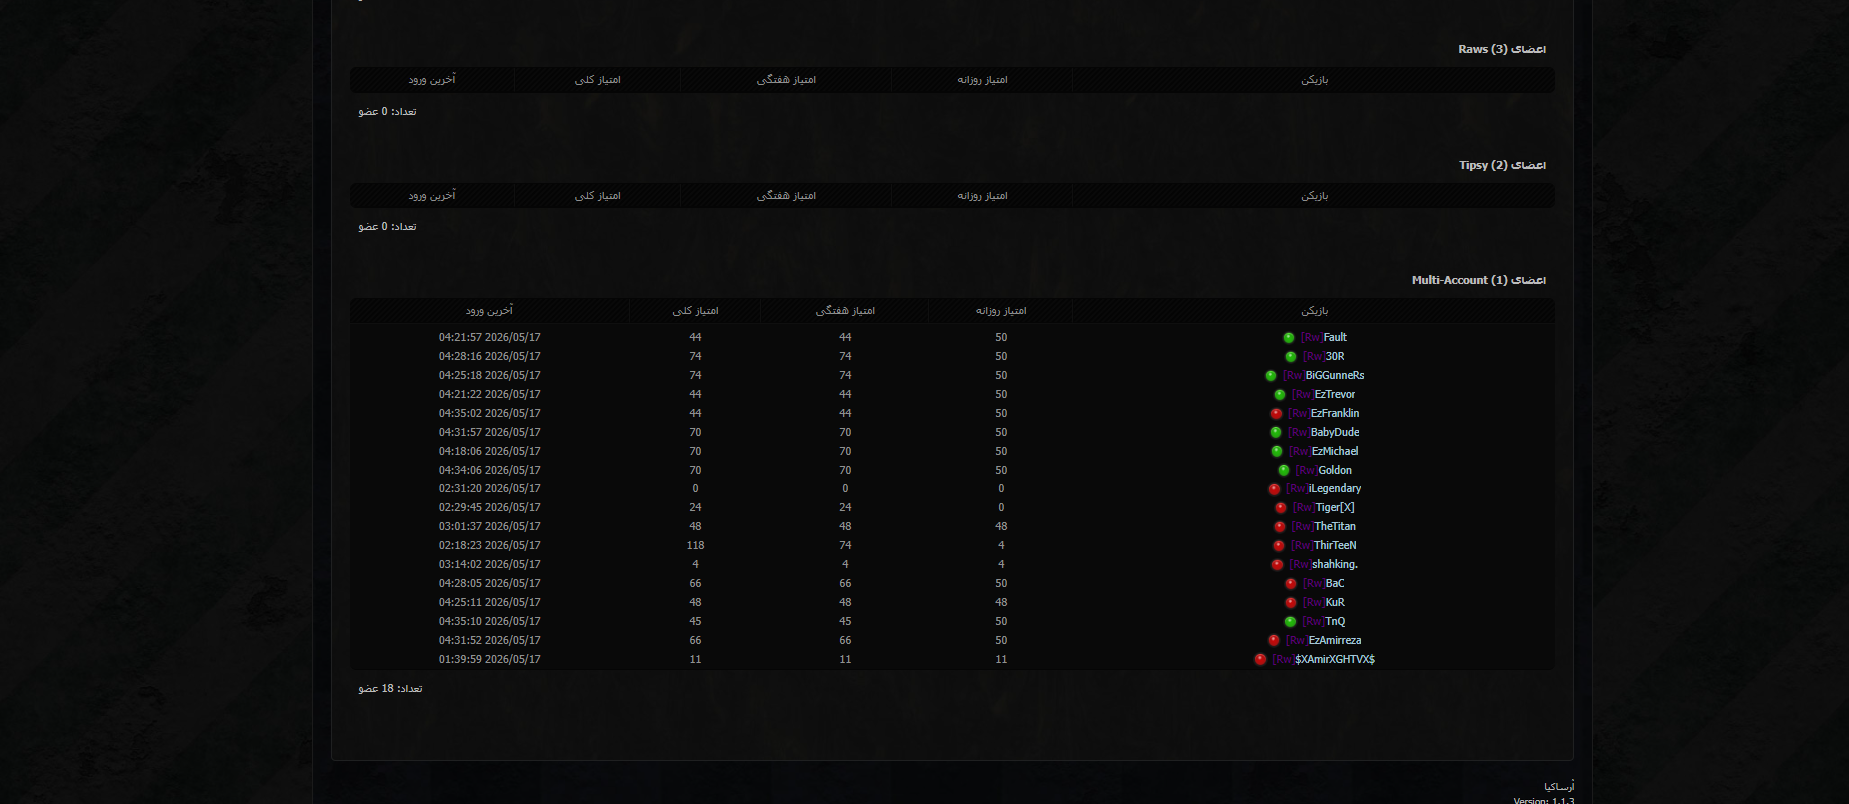Click the red status dot beside ThirTeeN
Viewport: 1849px width, 804px height.
(1279, 546)
